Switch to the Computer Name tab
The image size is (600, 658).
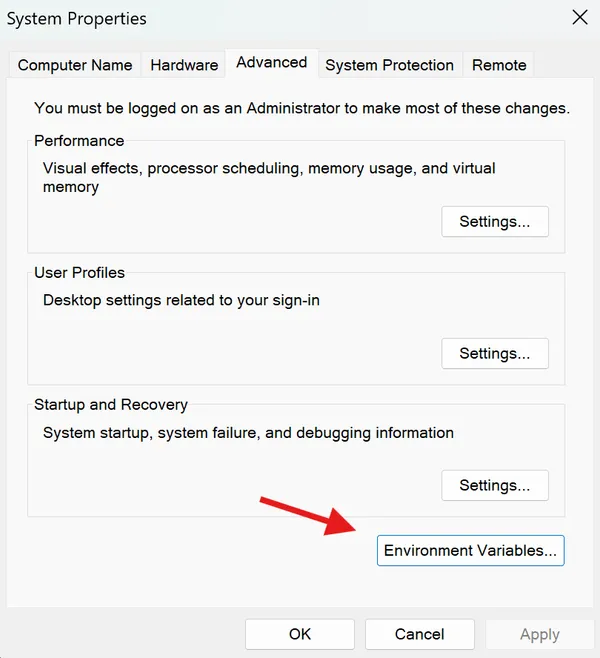(75, 65)
